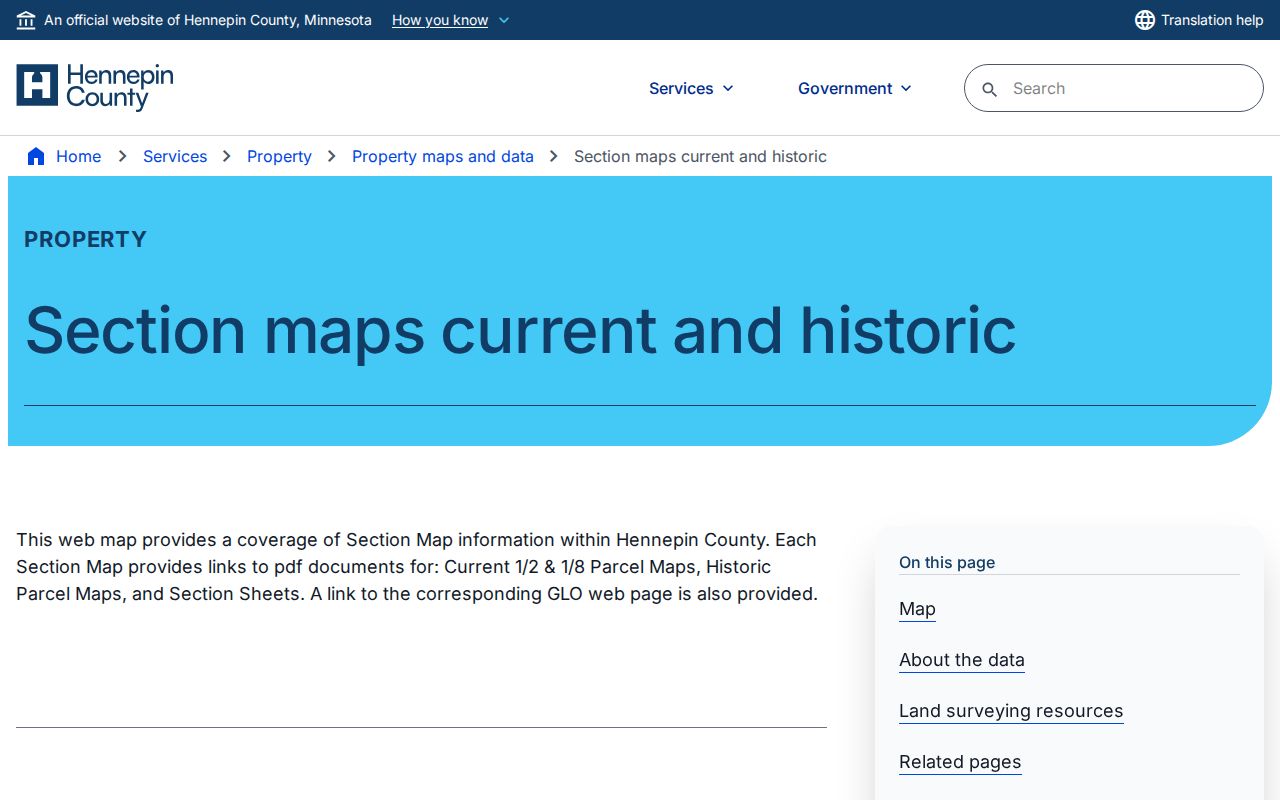Go to Home breadcrumb link
Screen dimensions: 1280x800
[x=78, y=156]
